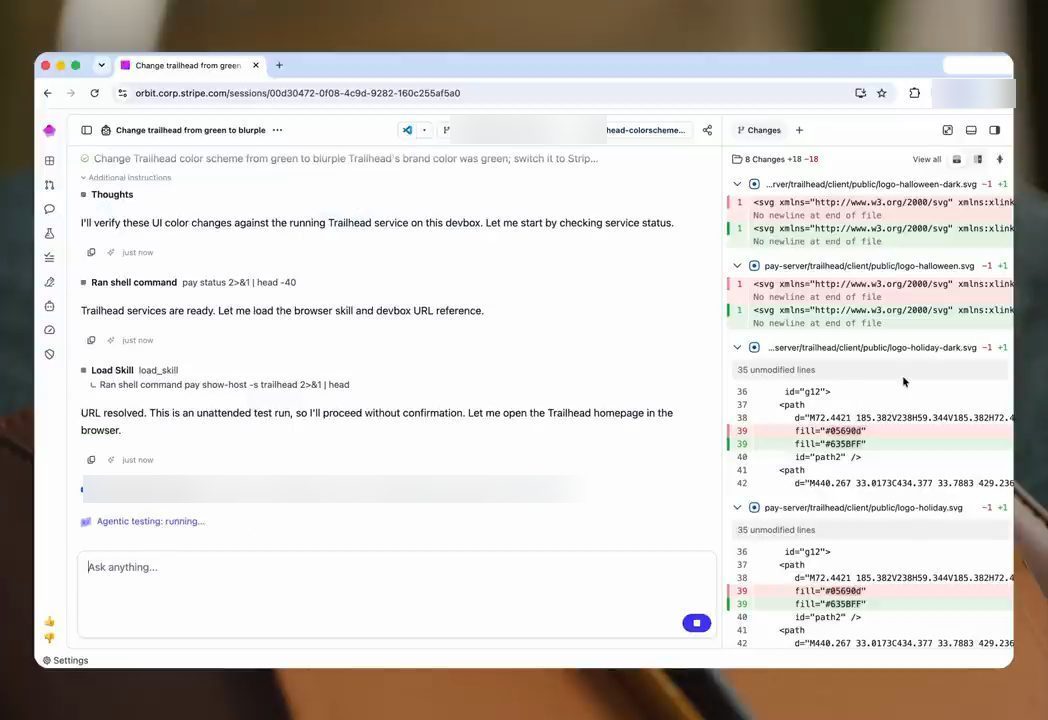Stop the running agent with blue button

(696, 623)
